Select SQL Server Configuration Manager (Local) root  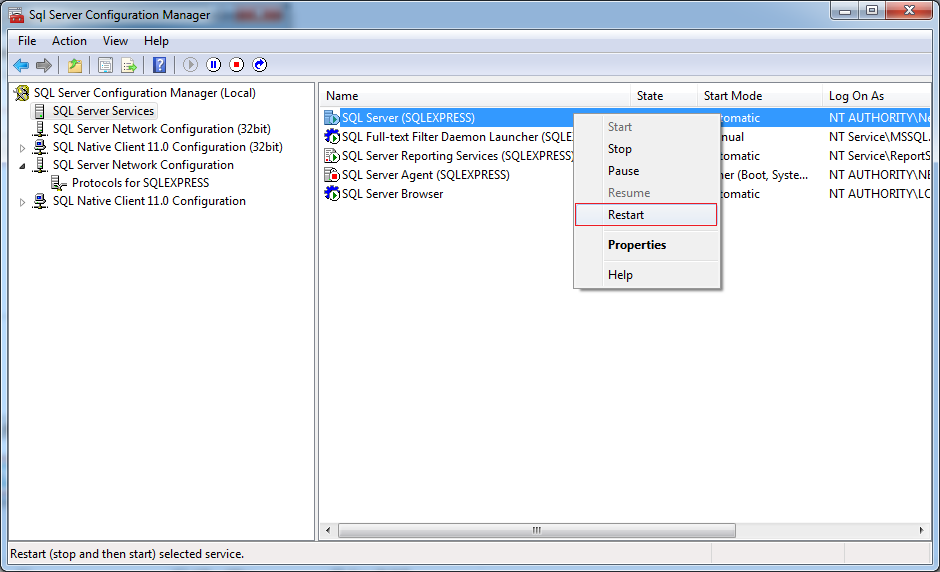[144, 93]
